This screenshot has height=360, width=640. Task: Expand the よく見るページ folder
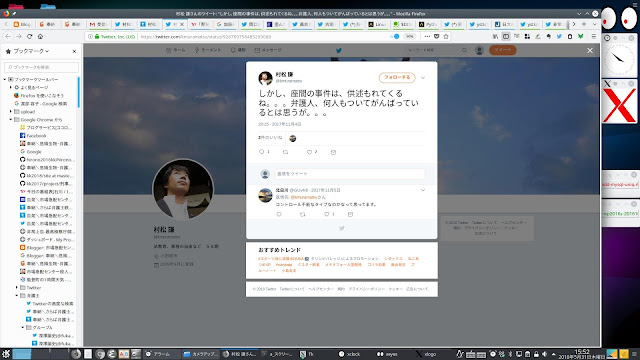pos(11,87)
